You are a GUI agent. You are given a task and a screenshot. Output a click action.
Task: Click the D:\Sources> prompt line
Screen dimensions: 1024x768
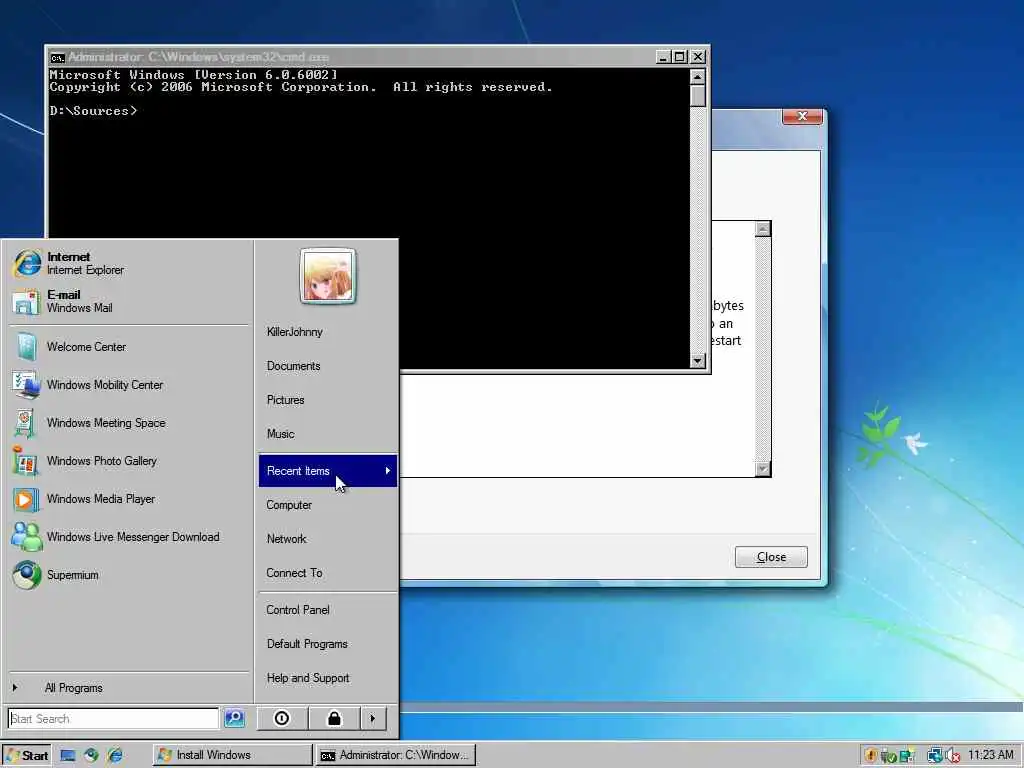[x=93, y=111]
